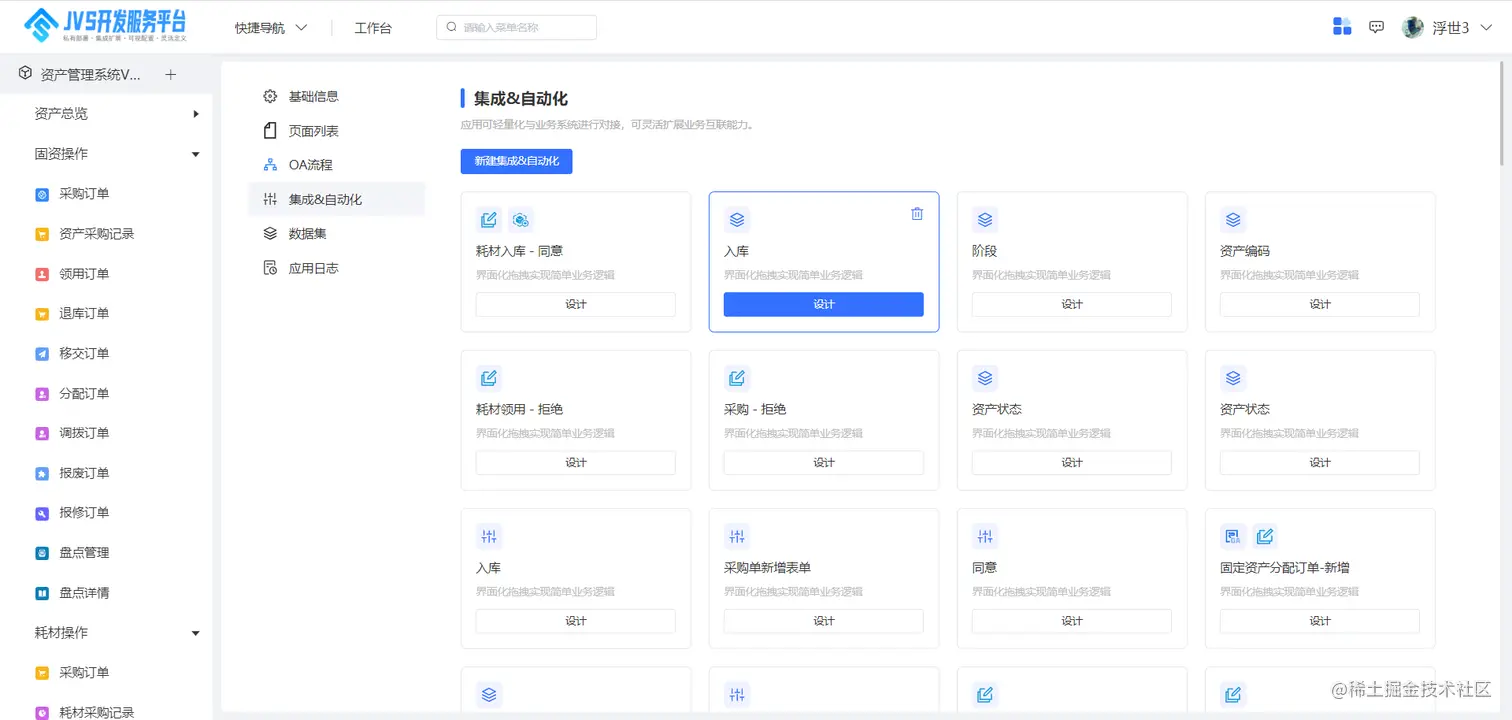Click the page icon for 页面列表
Viewport: 1512px width, 720px height.
pyautogui.click(x=270, y=131)
